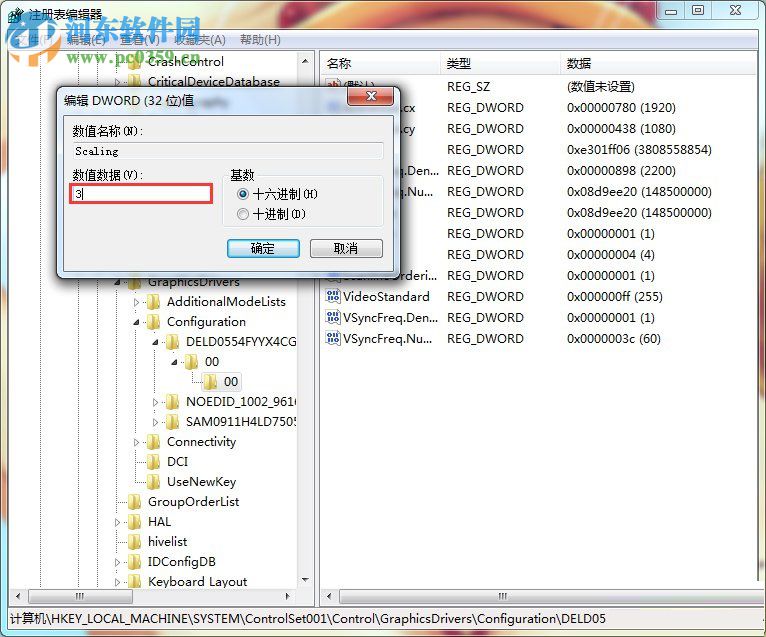Collapse the Configuration tree node
The image size is (766, 637).
point(136,322)
